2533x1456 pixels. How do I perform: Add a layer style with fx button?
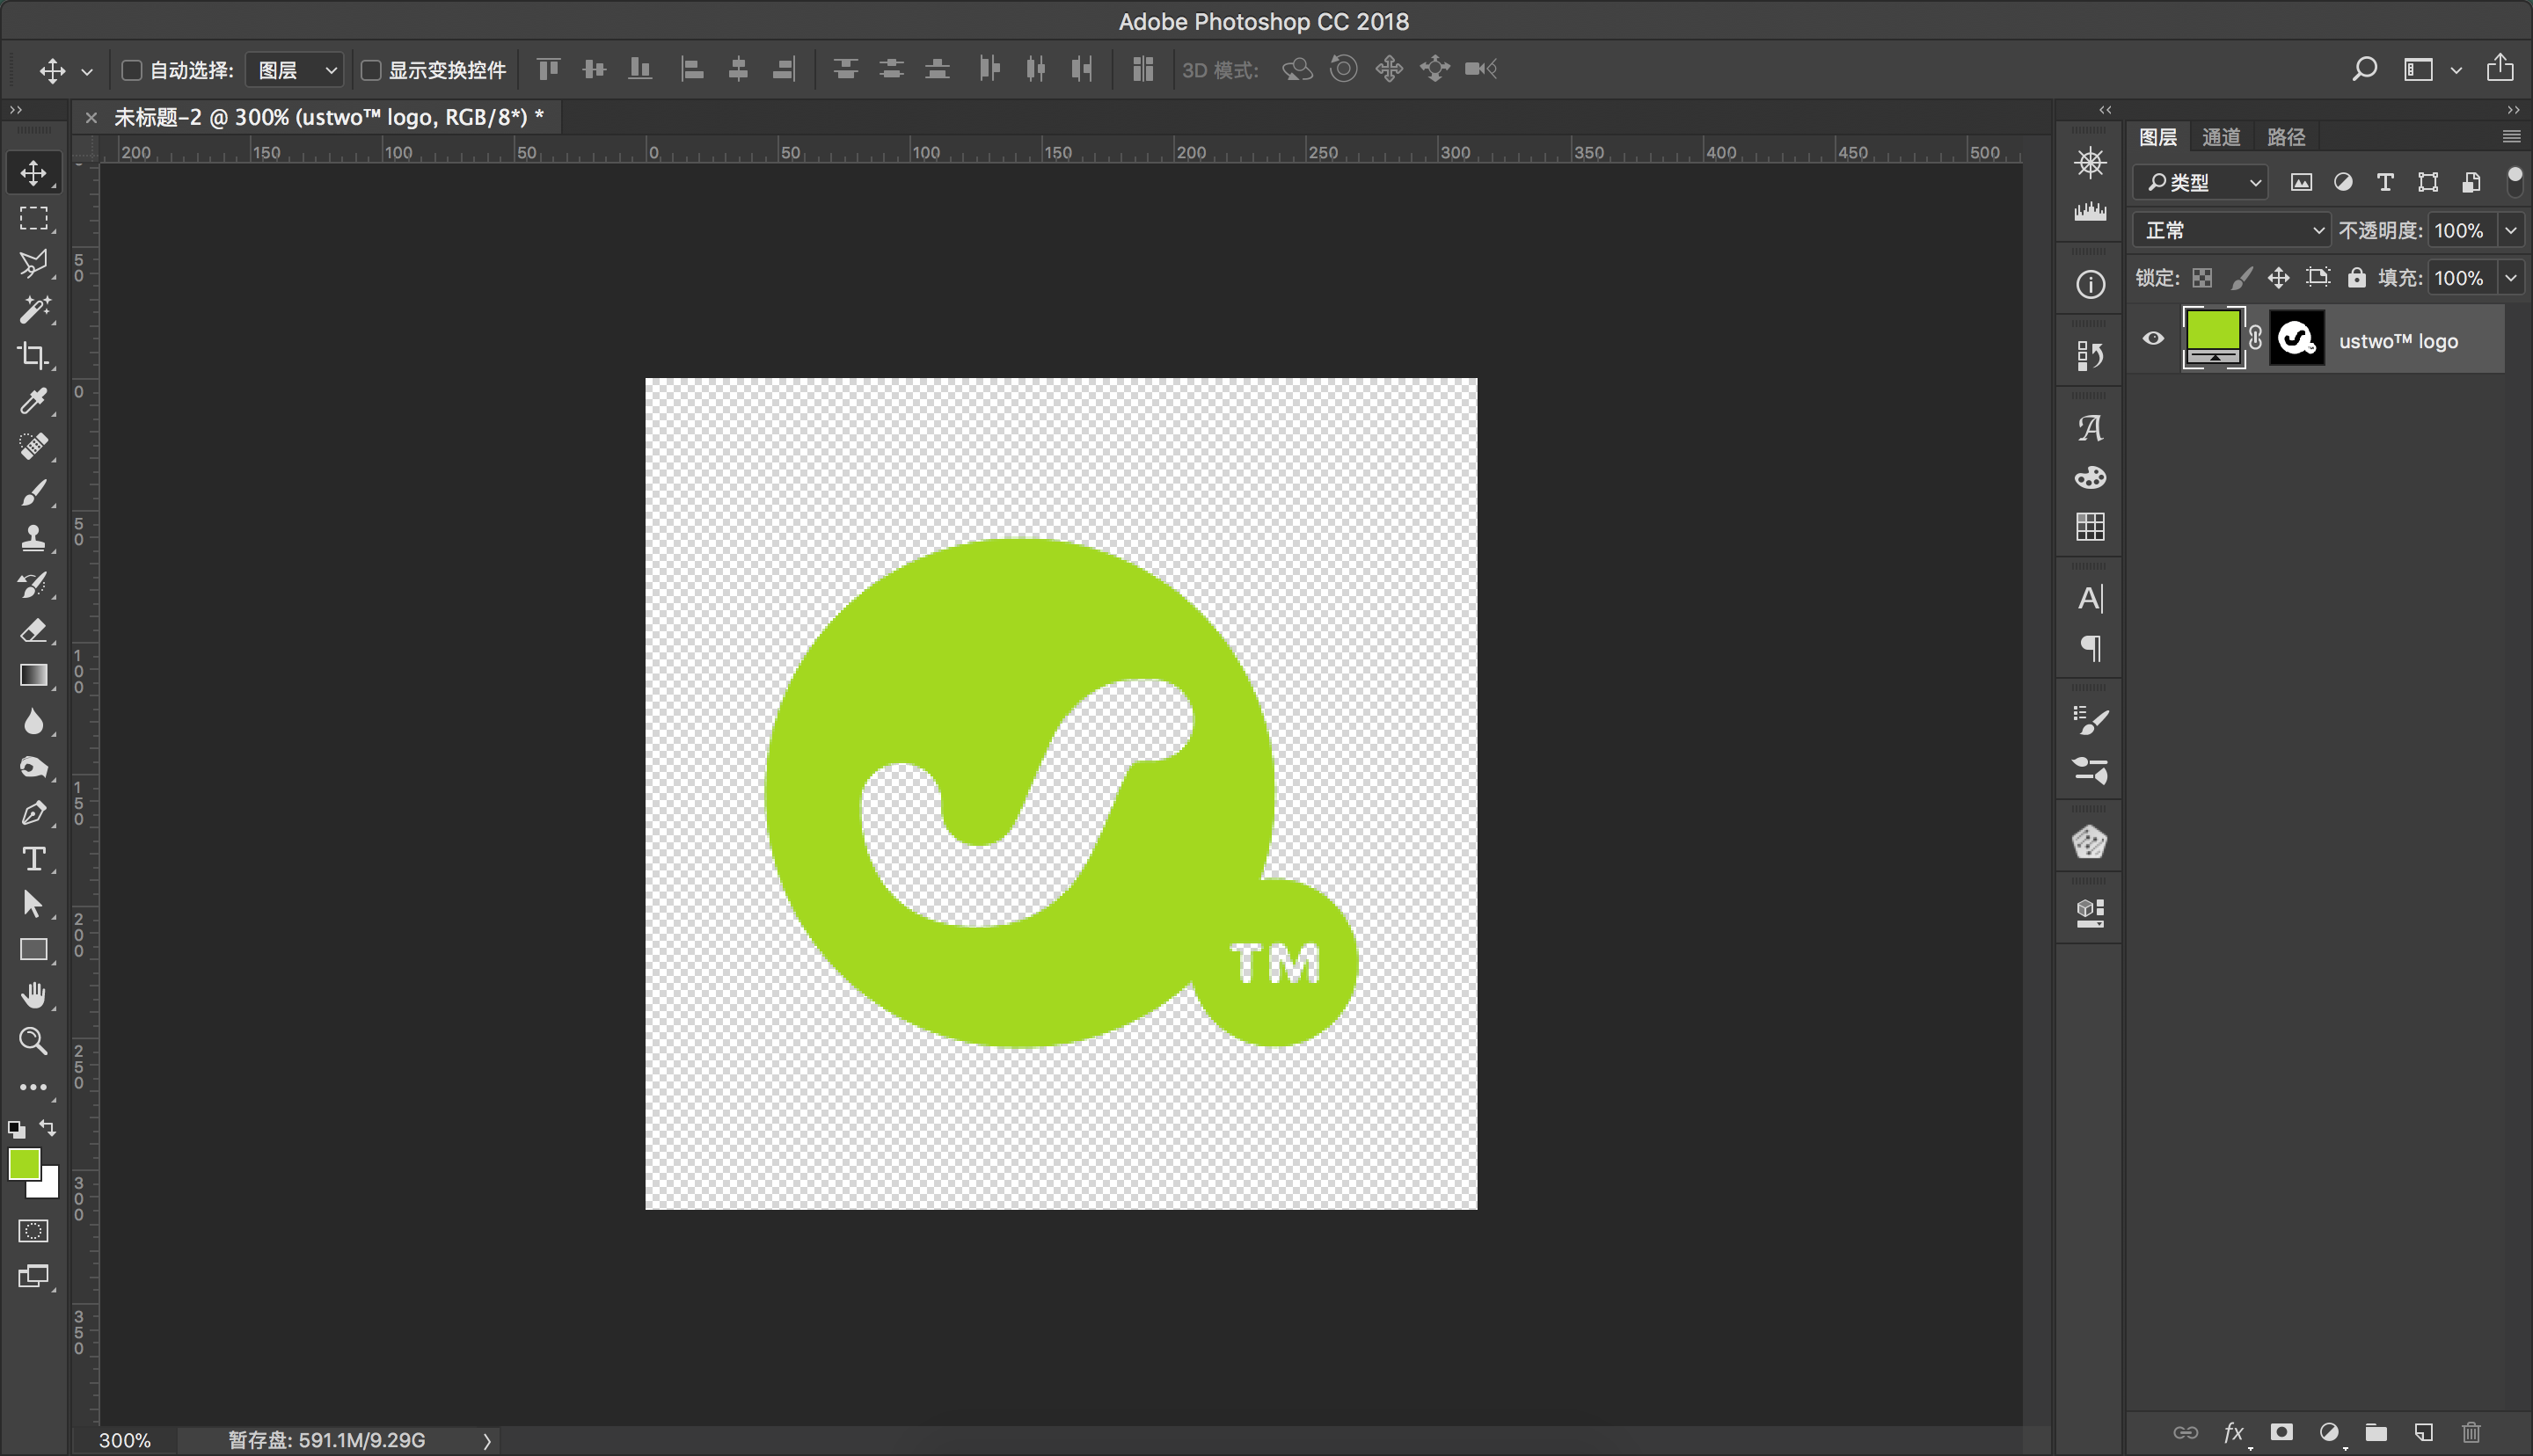pos(2234,1433)
